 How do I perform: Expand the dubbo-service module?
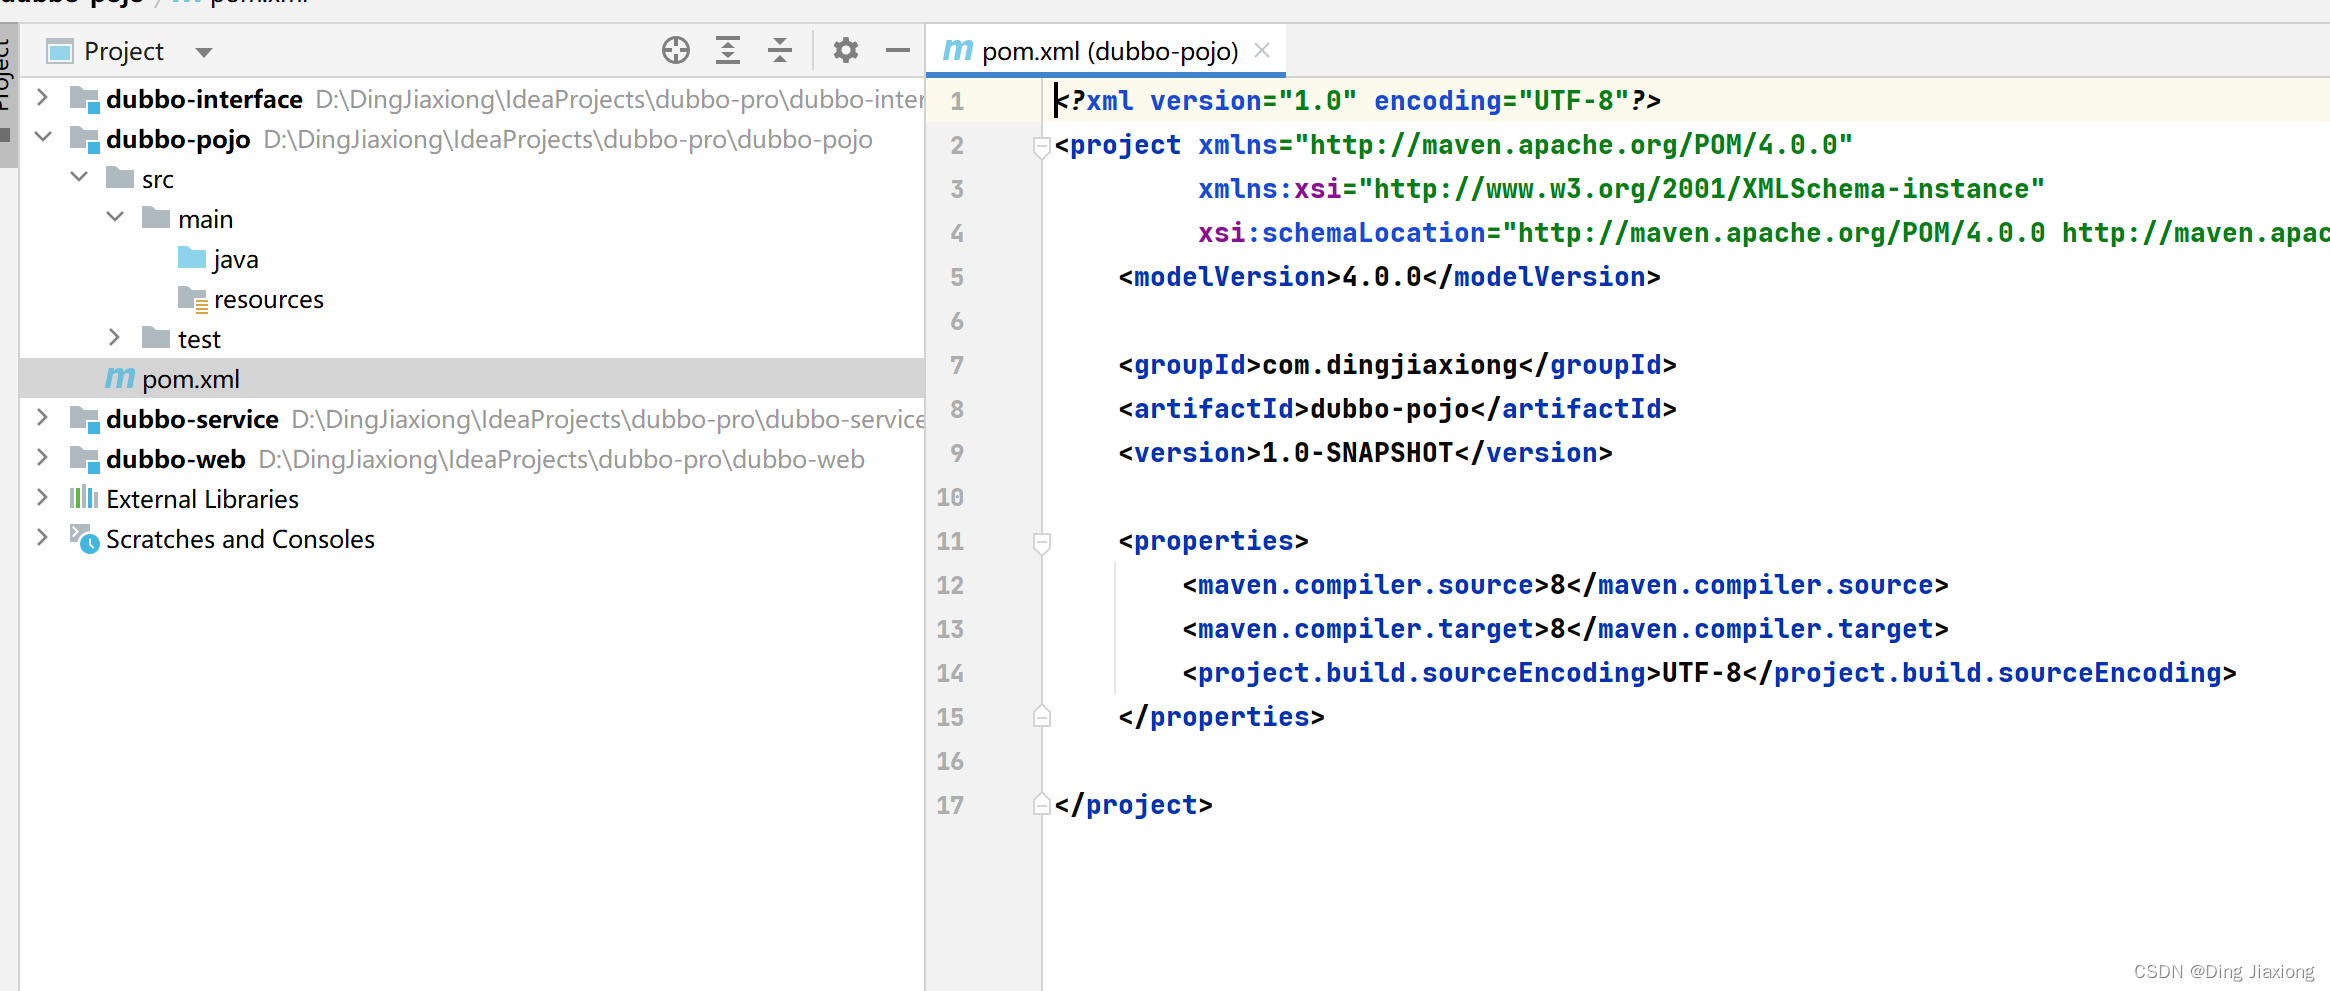(x=42, y=418)
